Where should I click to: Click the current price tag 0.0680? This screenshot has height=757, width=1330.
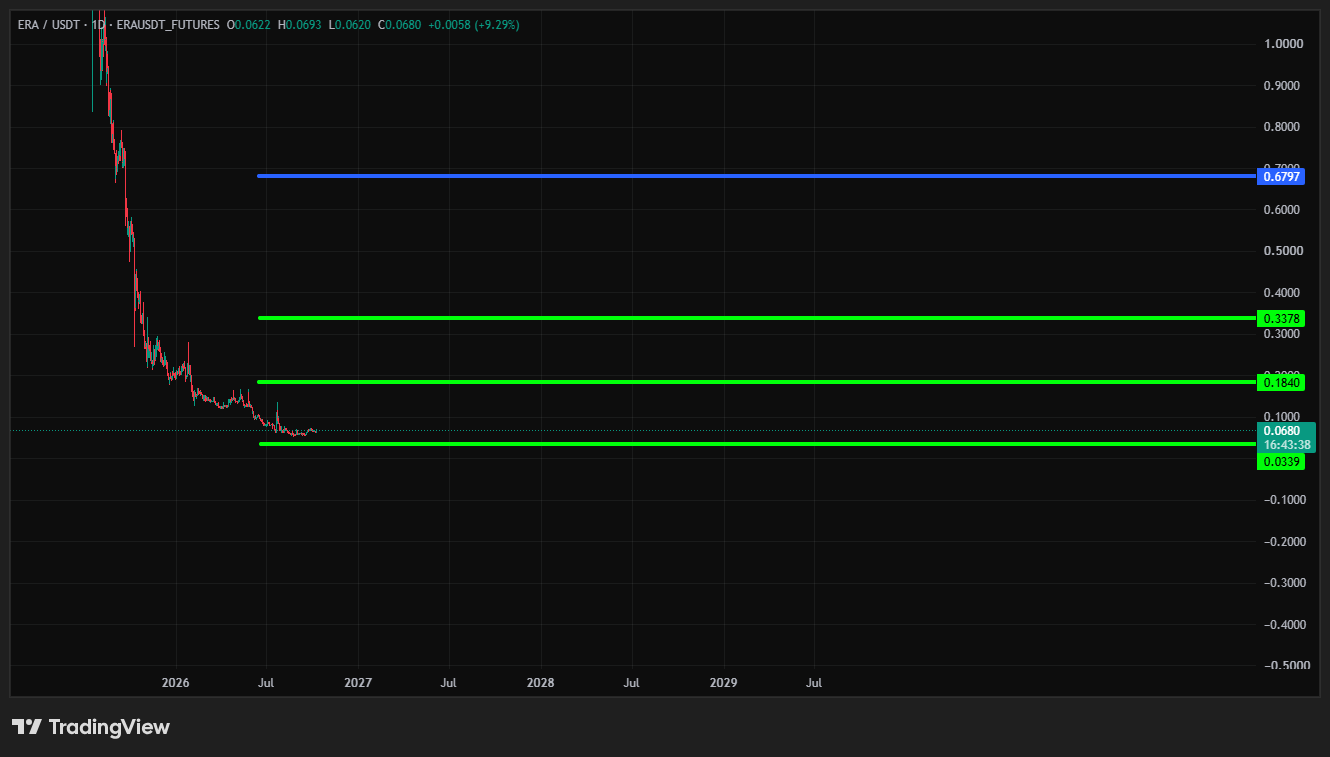pyautogui.click(x=1282, y=431)
